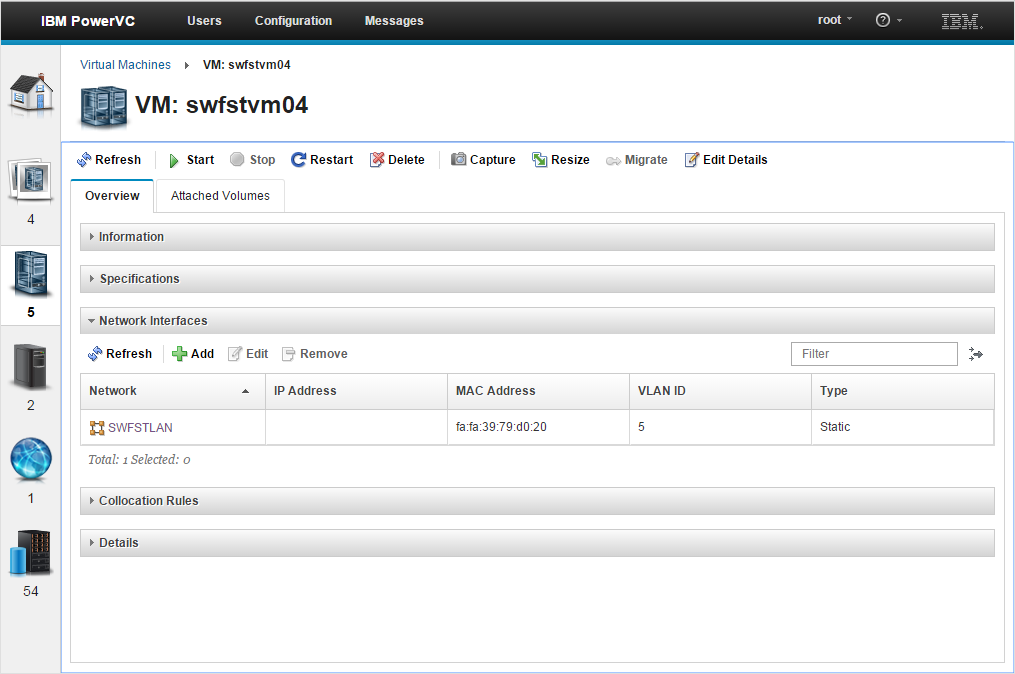Viewport: 1015px width, 674px height.
Task: Open Networks globe icon showing 1
Action: pyautogui.click(x=31, y=458)
